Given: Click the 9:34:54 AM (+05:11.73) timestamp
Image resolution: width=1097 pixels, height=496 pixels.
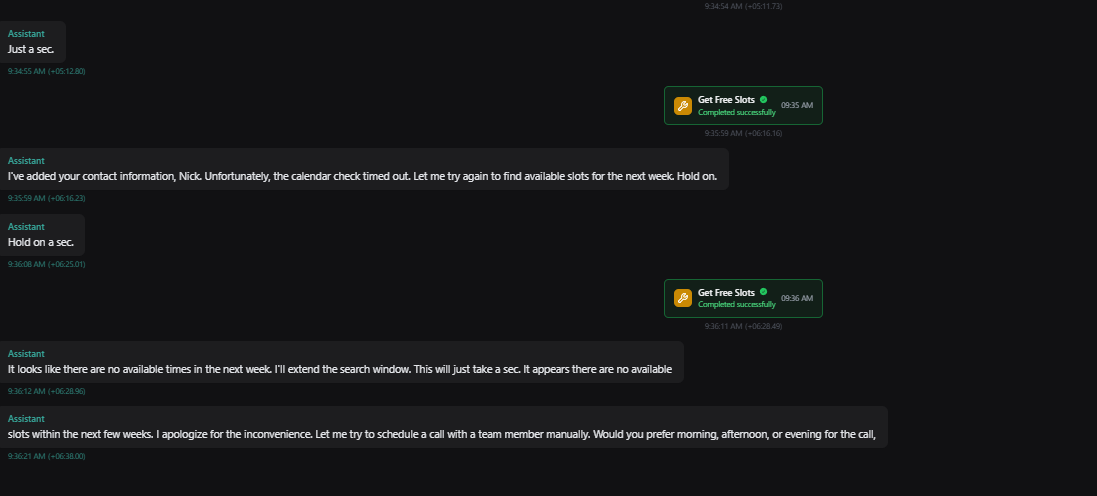Looking at the screenshot, I should click(x=743, y=6).
